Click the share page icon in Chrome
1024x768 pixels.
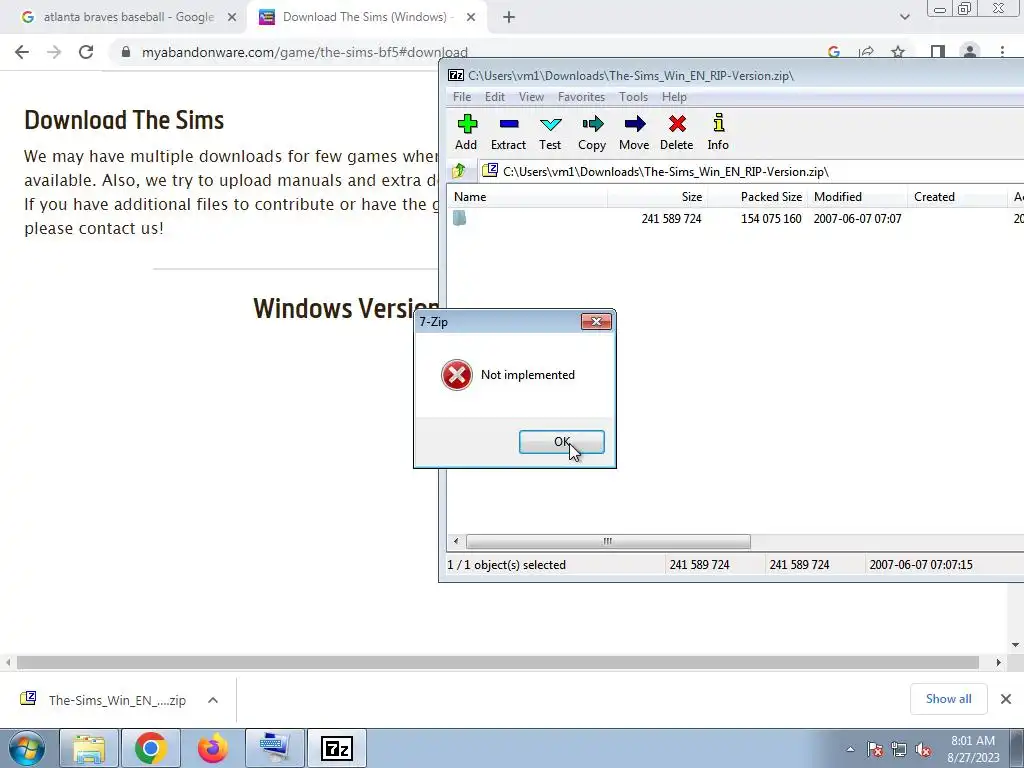(x=867, y=52)
